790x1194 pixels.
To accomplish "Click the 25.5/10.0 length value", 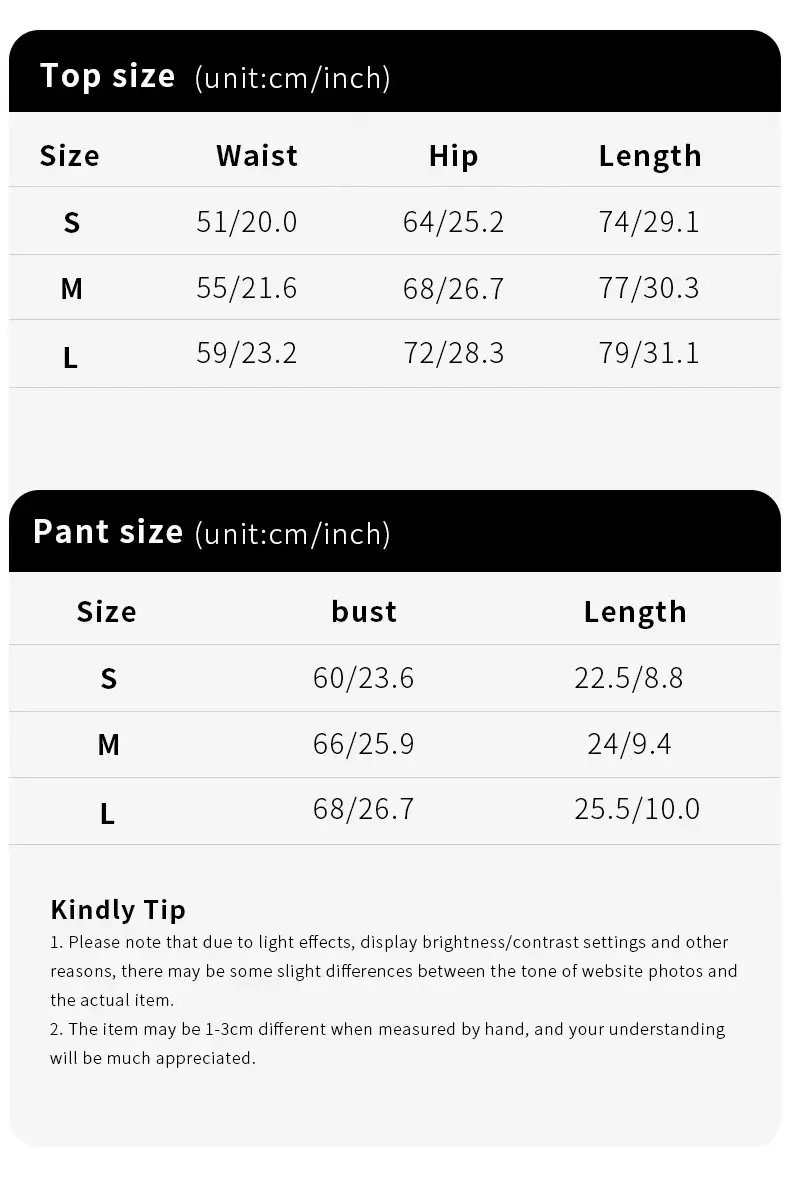I will pyautogui.click(x=637, y=809).
